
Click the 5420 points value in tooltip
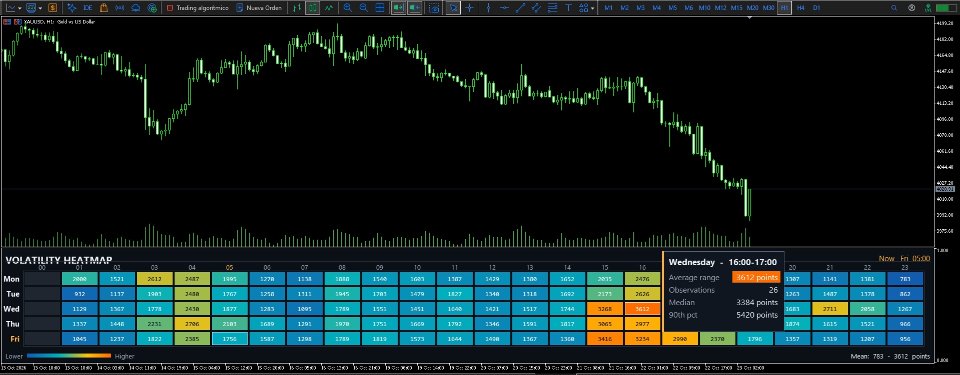pyautogui.click(x=757, y=315)
